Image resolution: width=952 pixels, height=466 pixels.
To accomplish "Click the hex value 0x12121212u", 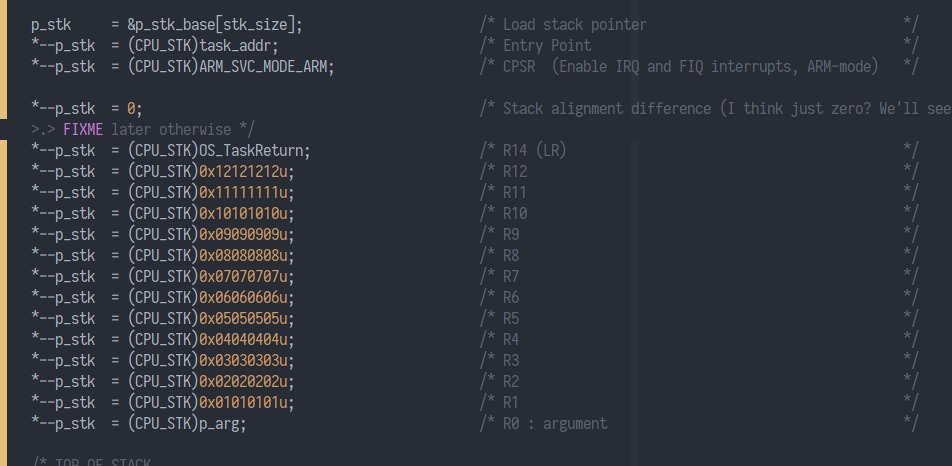I will pyautogui.click(x=245, y=171).
